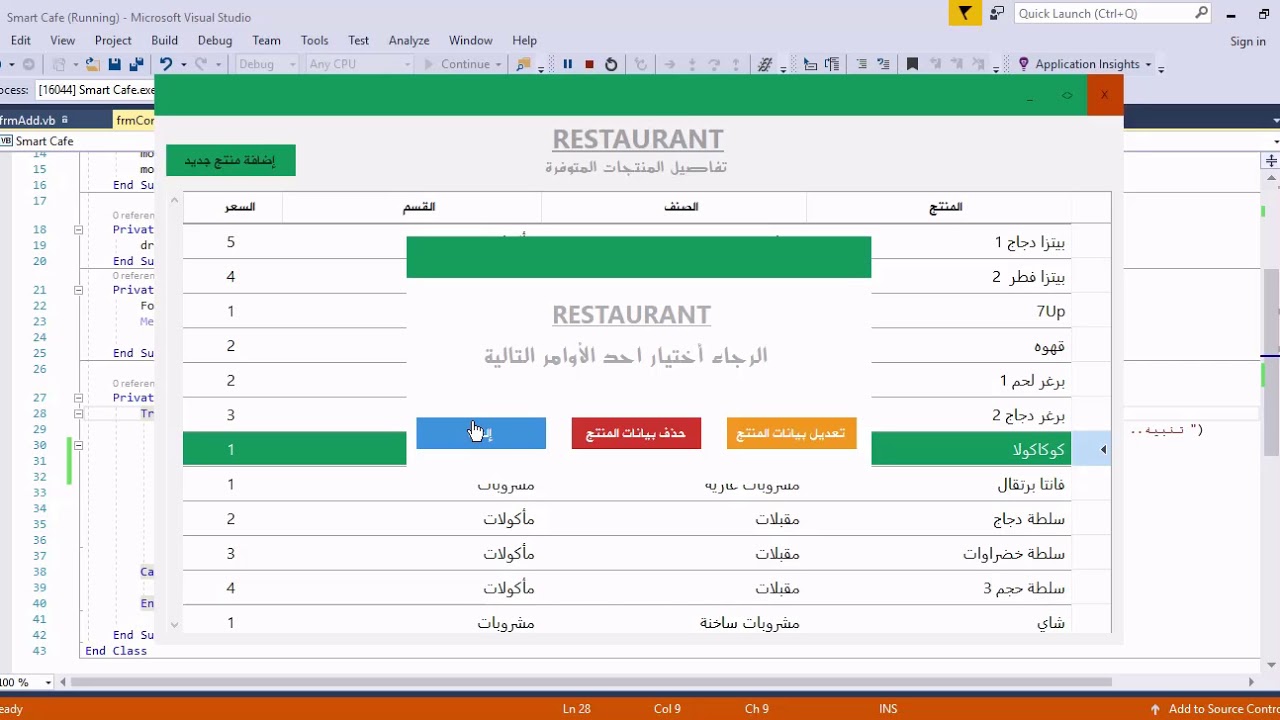Open the Test menu
The image size is (1280, 720).
(x=358, y=40)
